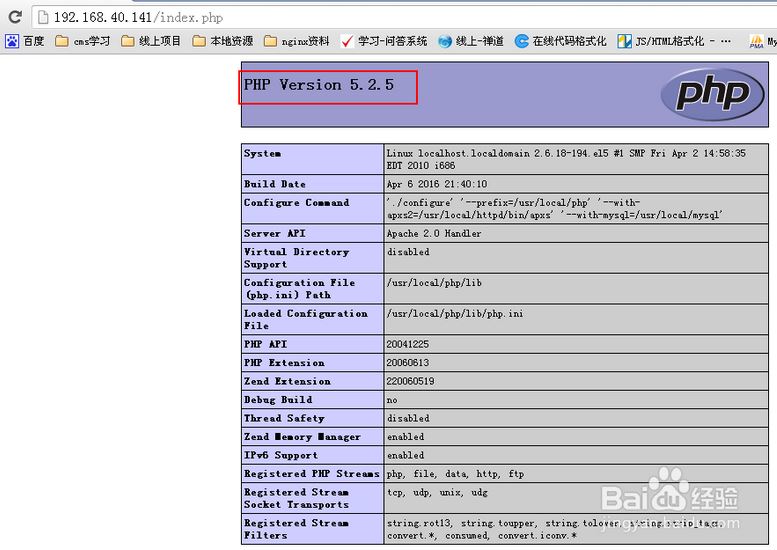Click the phpMyAdmin PMA bookmark icon
Image resolution: width=777 pixels, height=550 pixels.
(x=756, y=42)
